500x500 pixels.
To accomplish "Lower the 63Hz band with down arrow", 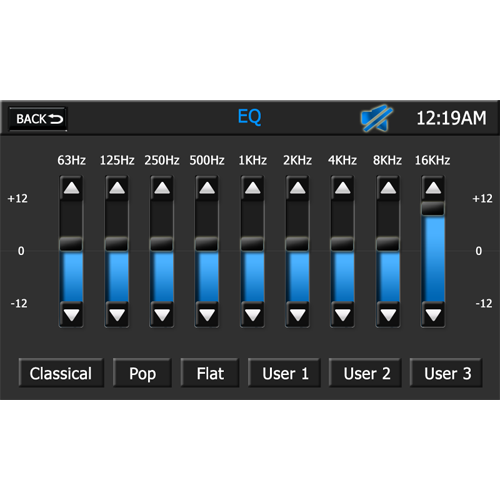I will tap(71, 314).
